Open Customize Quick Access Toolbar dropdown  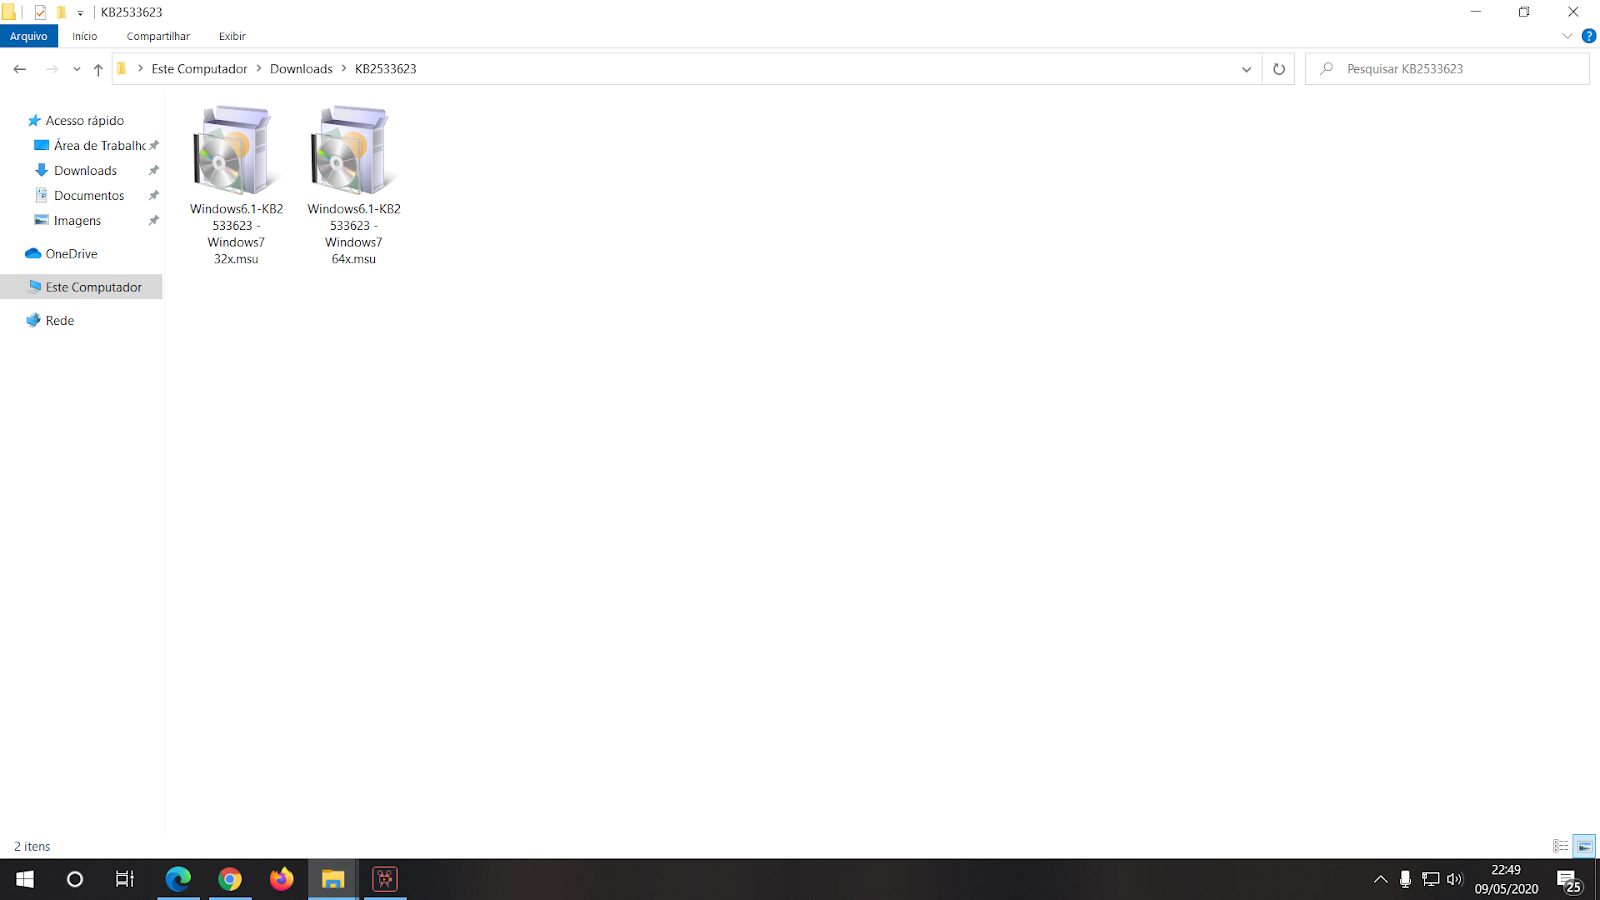80,13
